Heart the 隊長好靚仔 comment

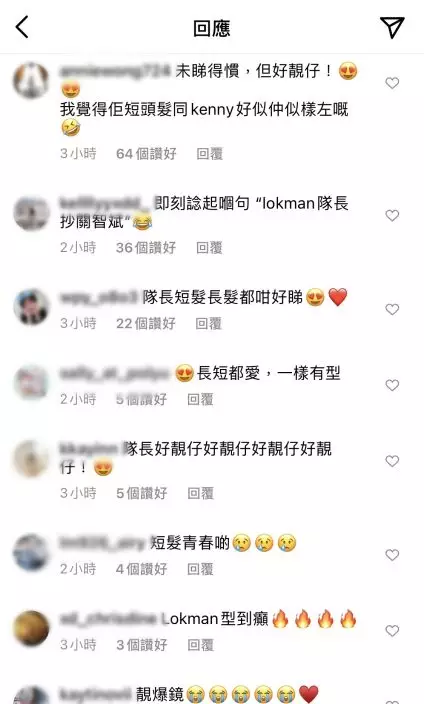pos(392,461)
